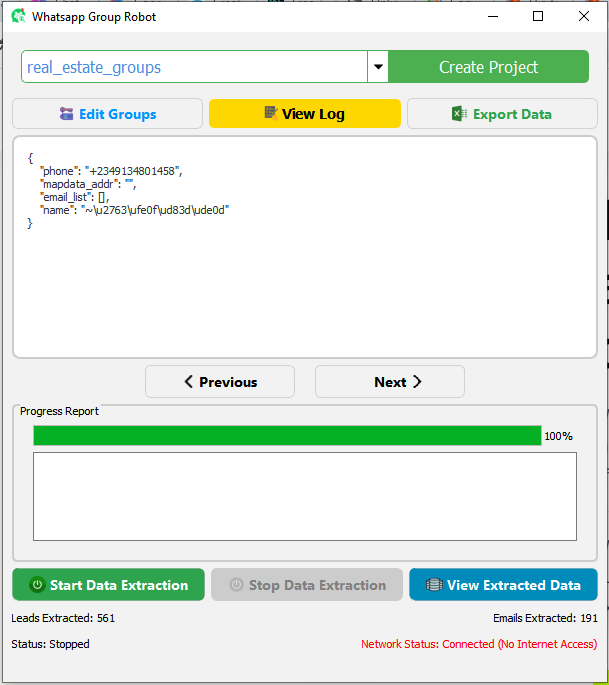Click the power icon on Start Data Extraction
The height and width of the screenshot is (685, 609).
pos(38,585)
